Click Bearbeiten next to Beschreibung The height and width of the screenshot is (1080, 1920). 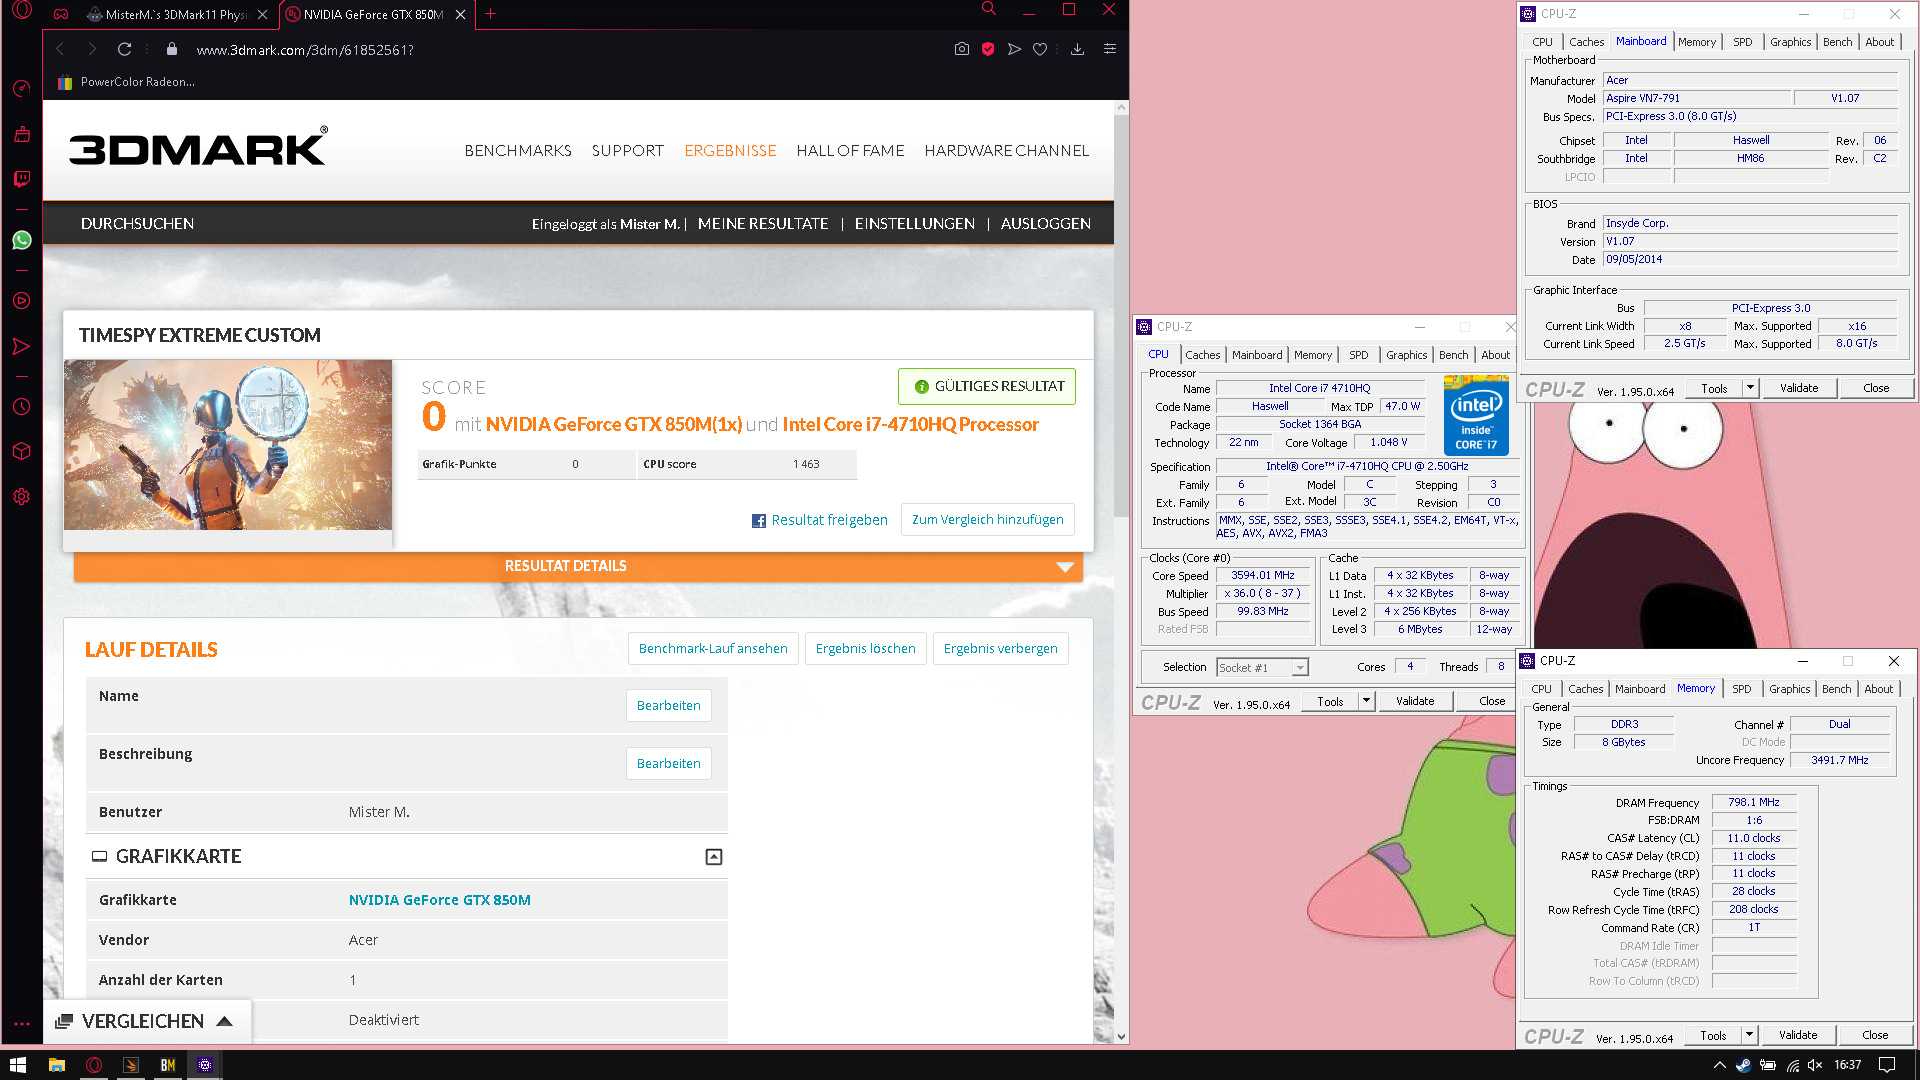click(x=668, y=764)
